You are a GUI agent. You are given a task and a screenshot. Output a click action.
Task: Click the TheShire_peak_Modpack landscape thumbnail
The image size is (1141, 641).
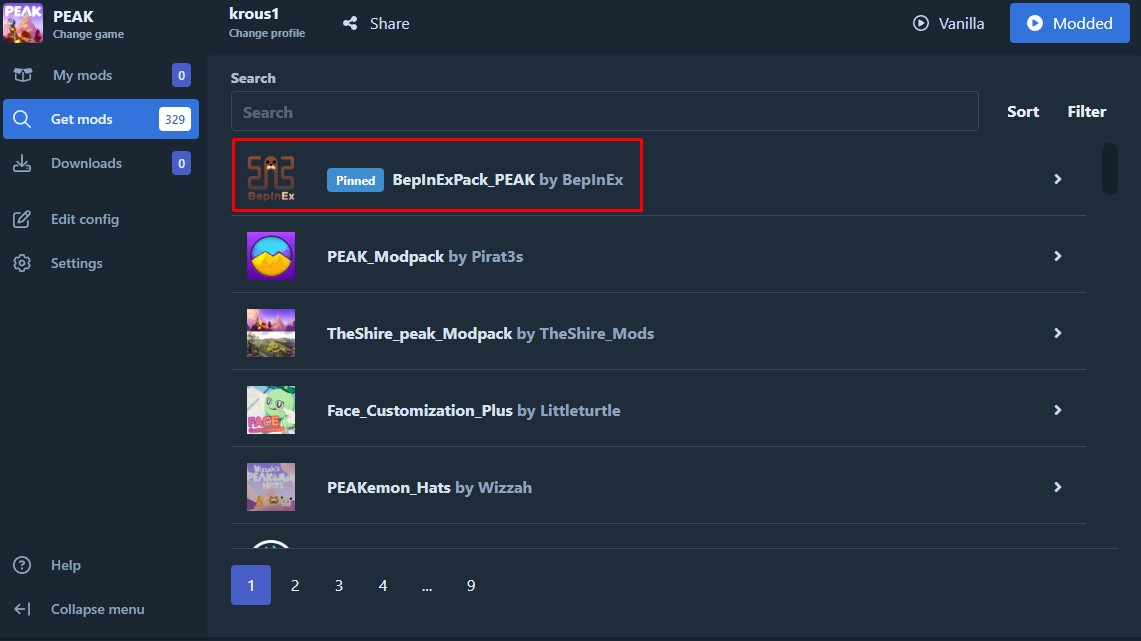point(271,333)
